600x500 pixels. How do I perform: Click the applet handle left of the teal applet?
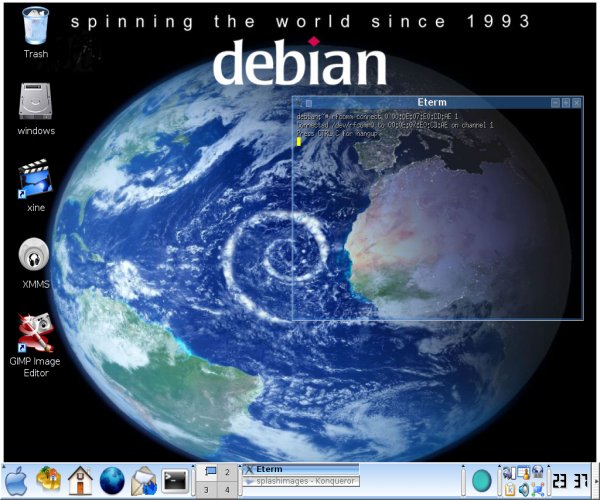click(463, 481)
